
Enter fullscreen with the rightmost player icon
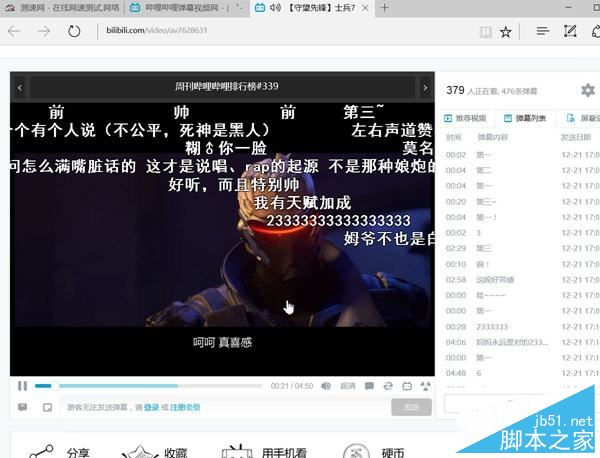pyautogui.click(x=426, y=386)
